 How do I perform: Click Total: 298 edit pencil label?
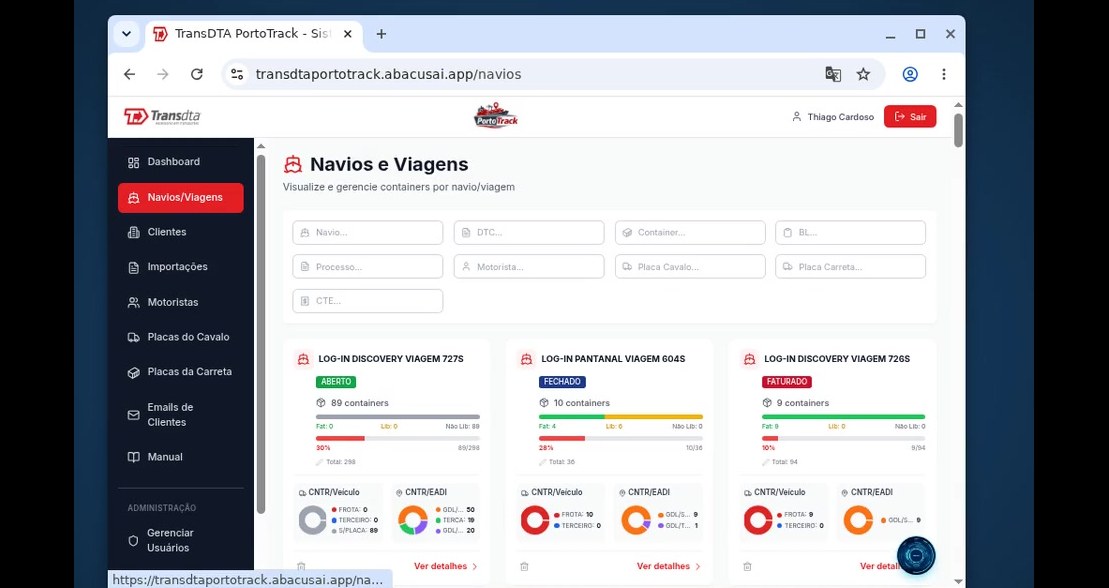point(336,462)
